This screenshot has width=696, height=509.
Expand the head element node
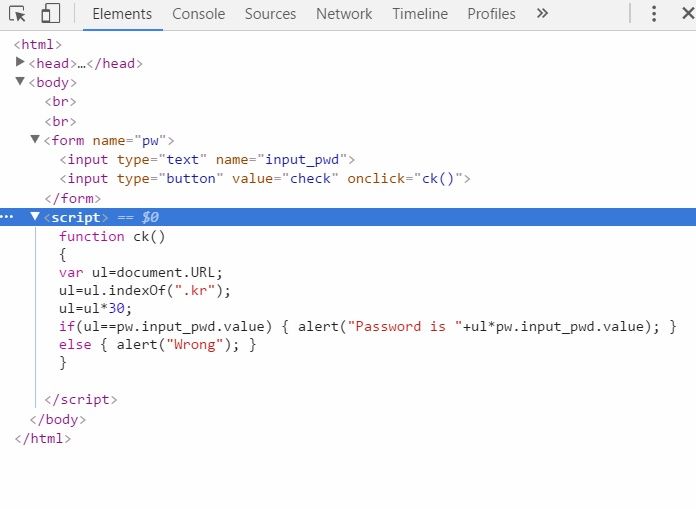point(20,62)
